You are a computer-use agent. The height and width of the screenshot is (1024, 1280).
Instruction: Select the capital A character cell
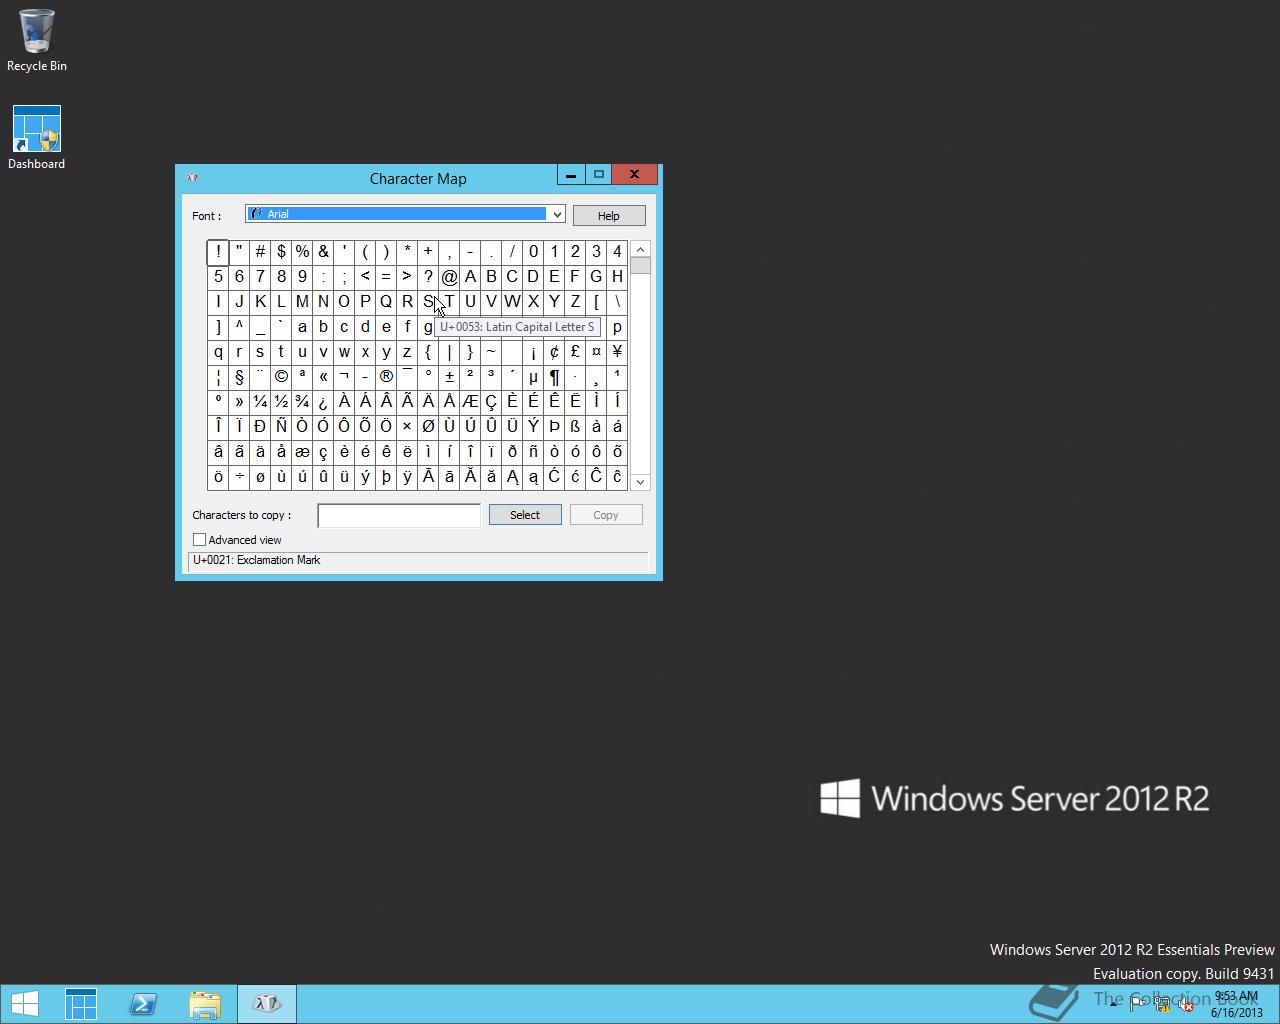[470, 277]
